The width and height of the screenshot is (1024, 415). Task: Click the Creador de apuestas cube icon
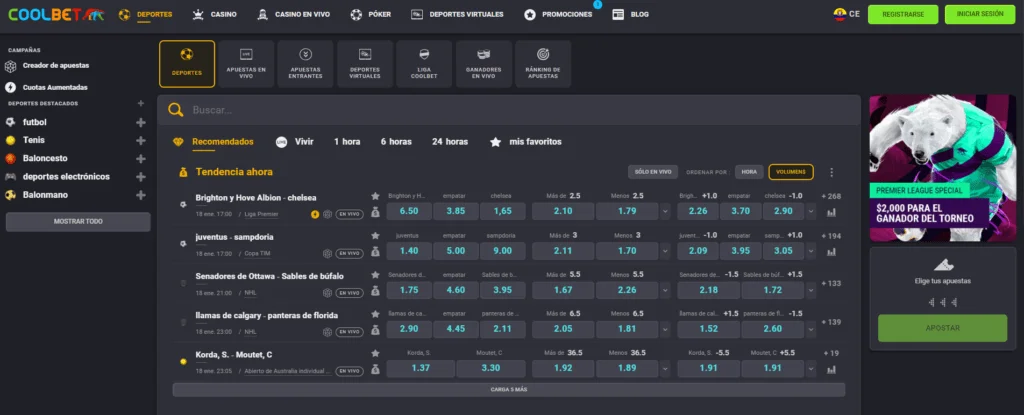point(11,66)
